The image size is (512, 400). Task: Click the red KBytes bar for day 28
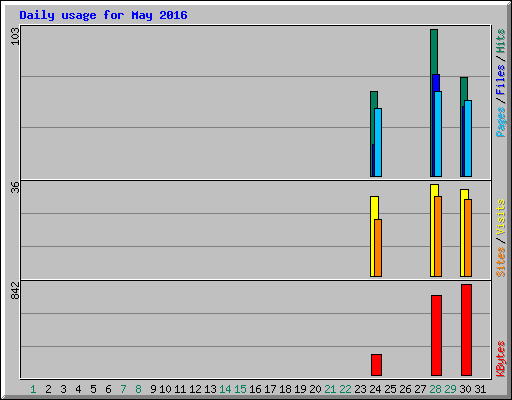436,335
